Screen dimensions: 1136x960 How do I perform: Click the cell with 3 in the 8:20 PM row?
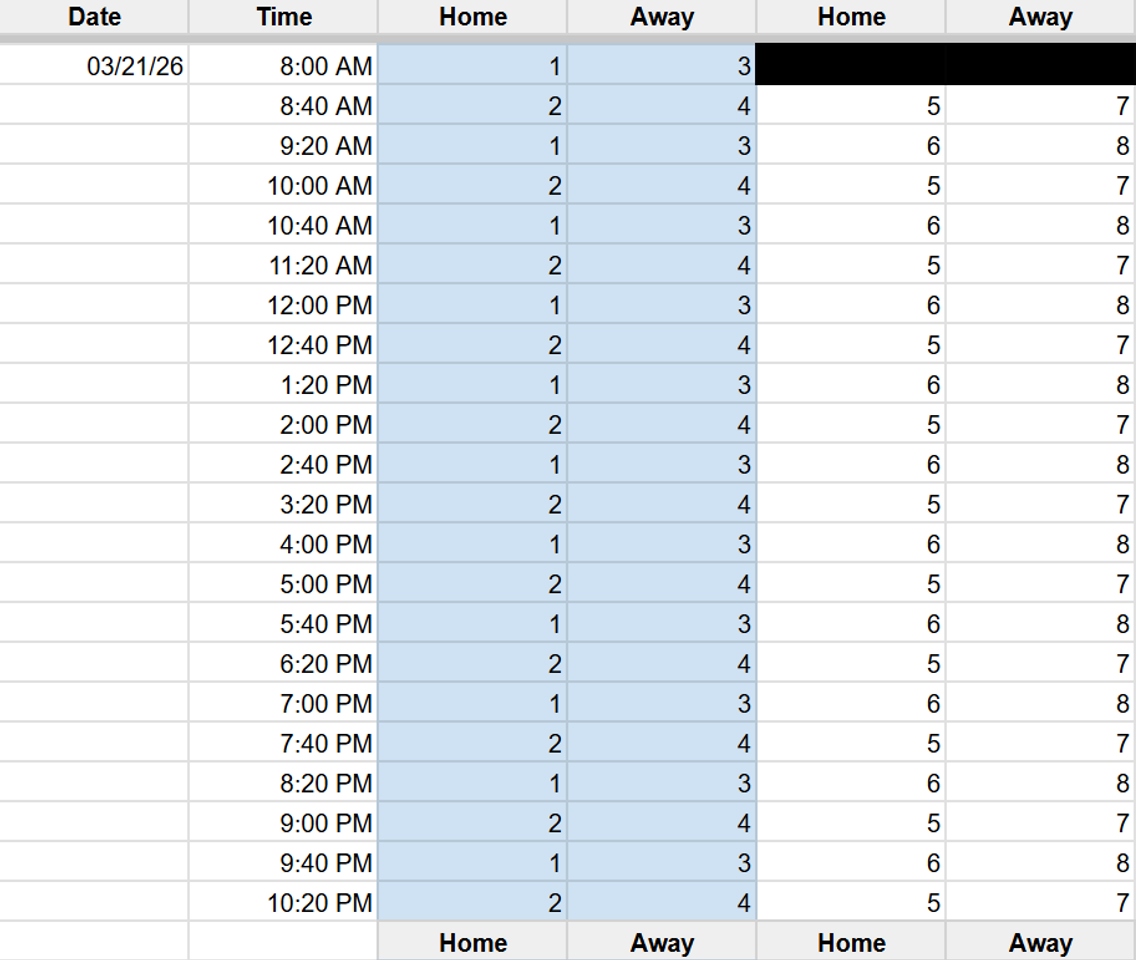(661, 783)
